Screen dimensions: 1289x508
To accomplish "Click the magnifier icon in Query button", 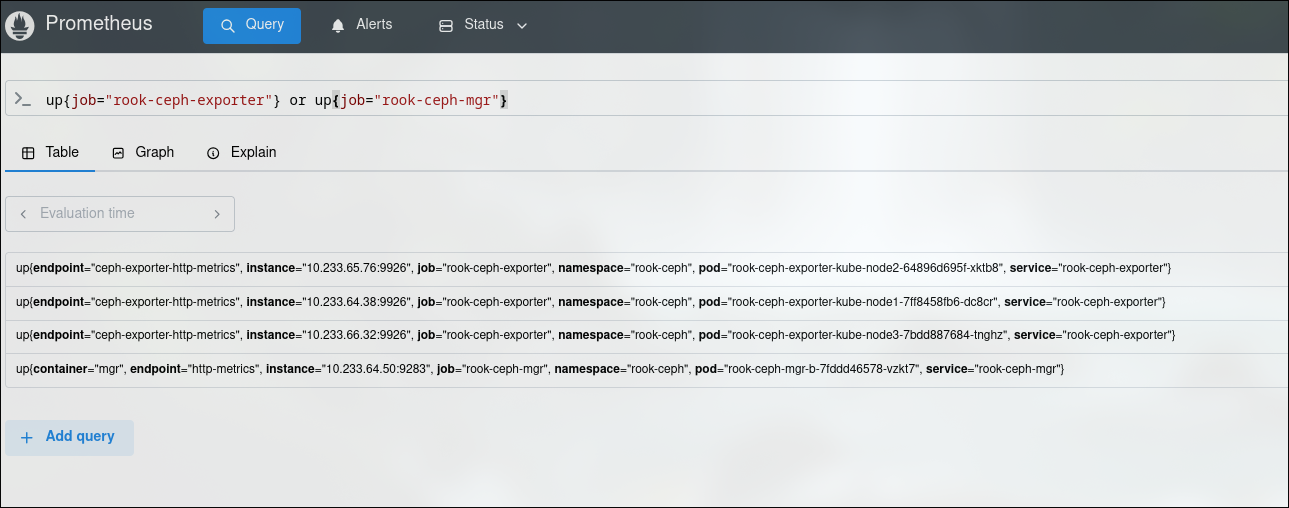I will tap(228, 25).
